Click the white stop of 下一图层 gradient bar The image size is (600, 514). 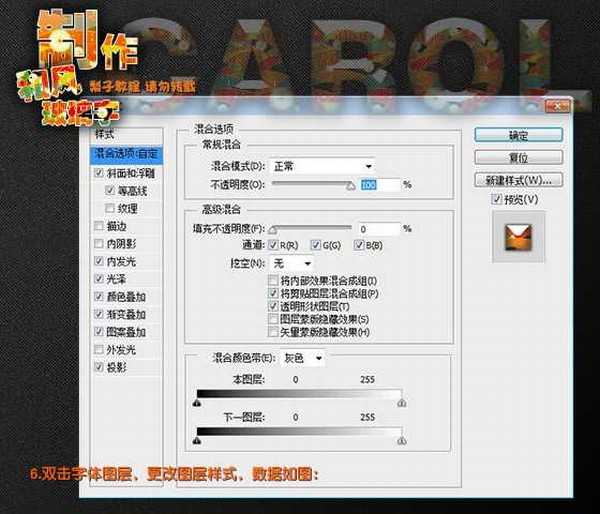tap(401, 440)
